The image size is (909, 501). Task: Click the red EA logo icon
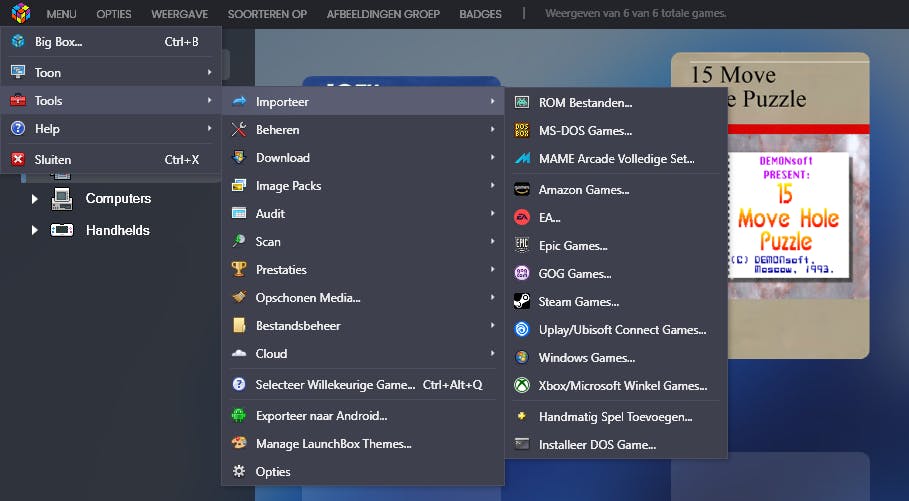point(522,217)
